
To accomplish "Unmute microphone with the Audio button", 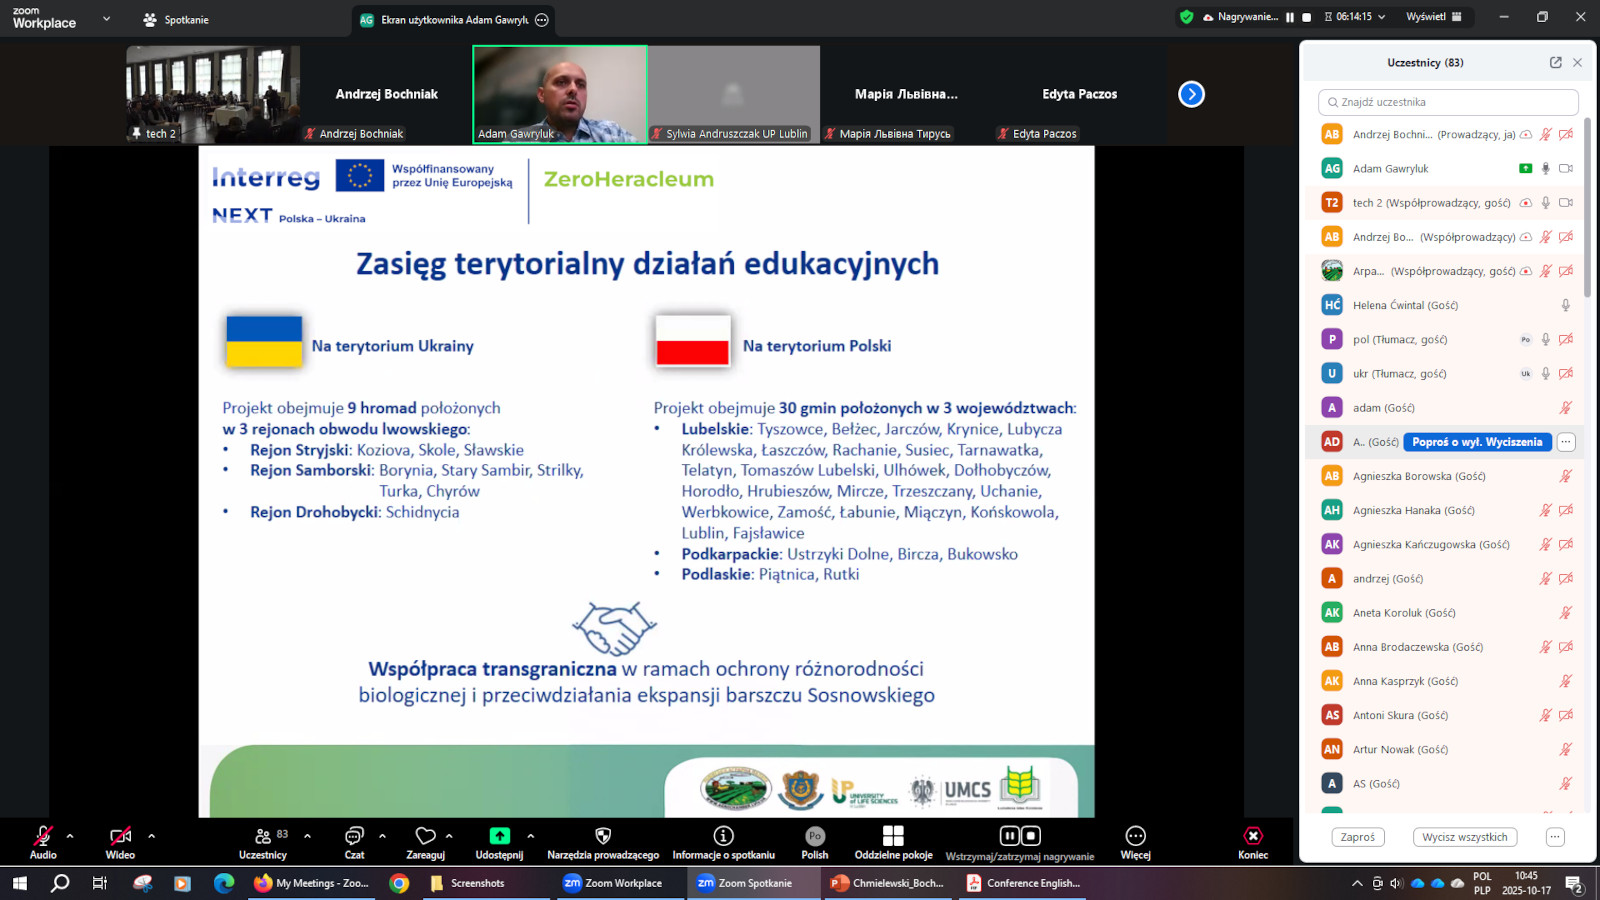I will (x=43, y=837).
